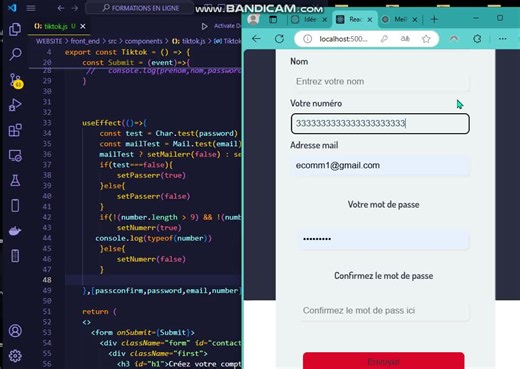The image size is (520, 369).
Task: Open the tab actions menu icon
Action: click(273, 19)
